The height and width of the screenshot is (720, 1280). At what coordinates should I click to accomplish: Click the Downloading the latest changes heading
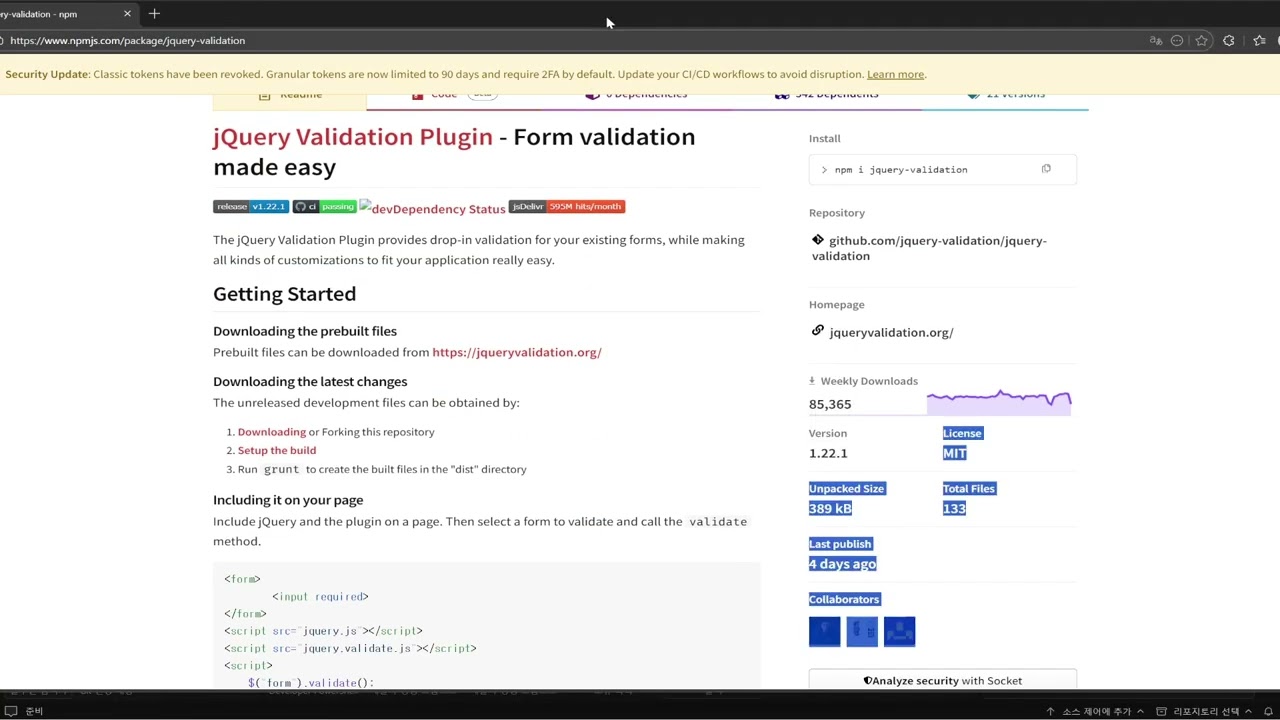pos(310,381)
